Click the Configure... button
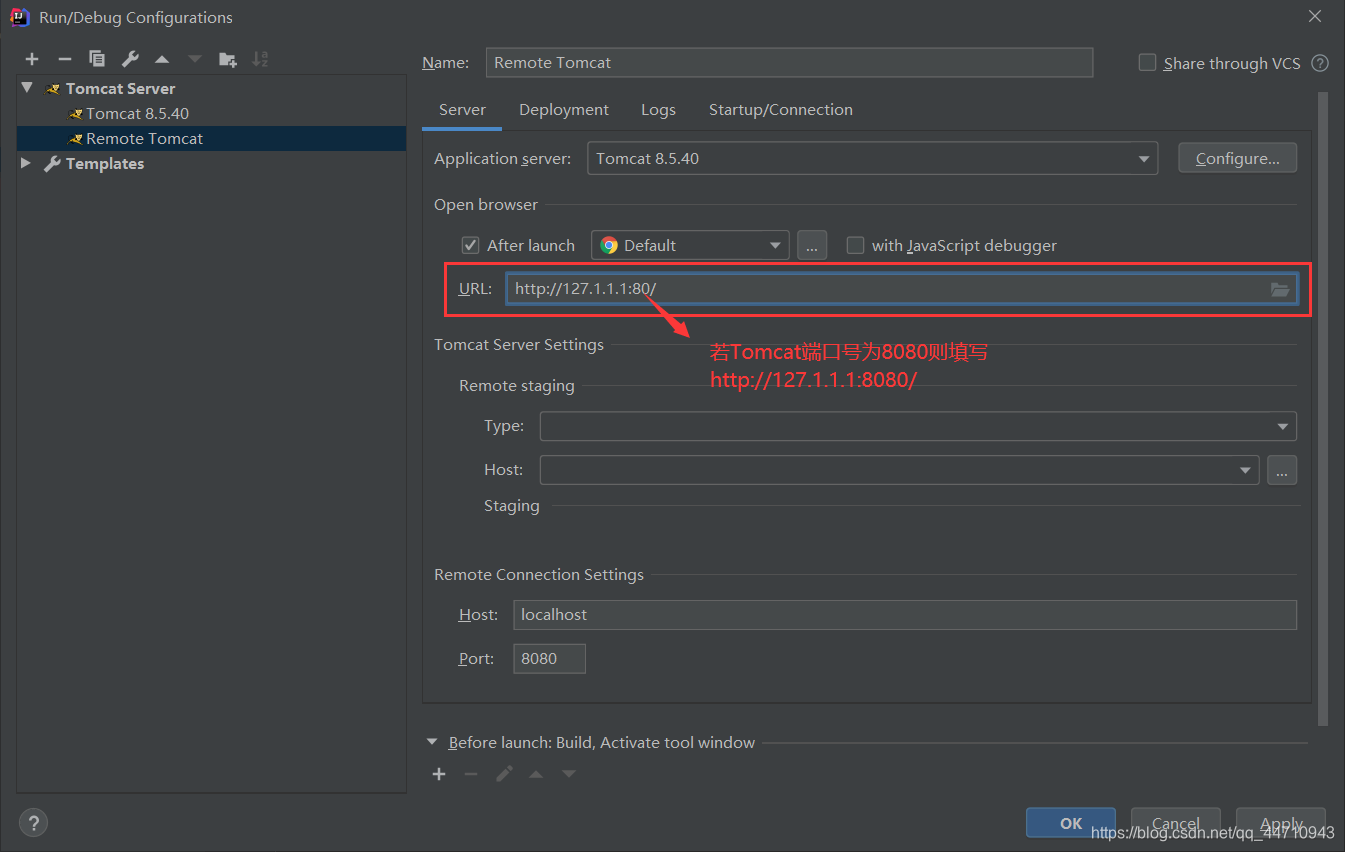Screen dimensions: 1345x852 point(1237,158)
